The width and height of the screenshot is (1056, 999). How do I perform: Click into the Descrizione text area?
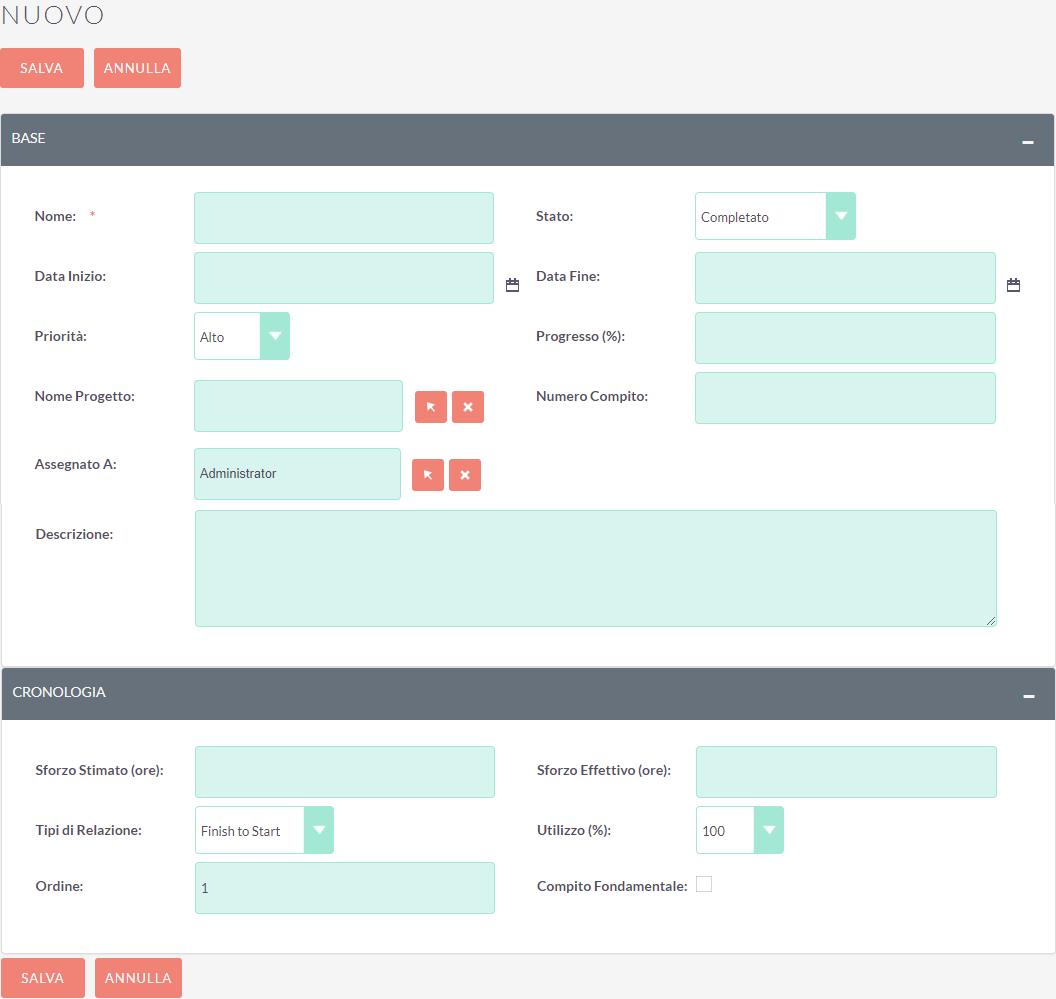pos(595,568)
